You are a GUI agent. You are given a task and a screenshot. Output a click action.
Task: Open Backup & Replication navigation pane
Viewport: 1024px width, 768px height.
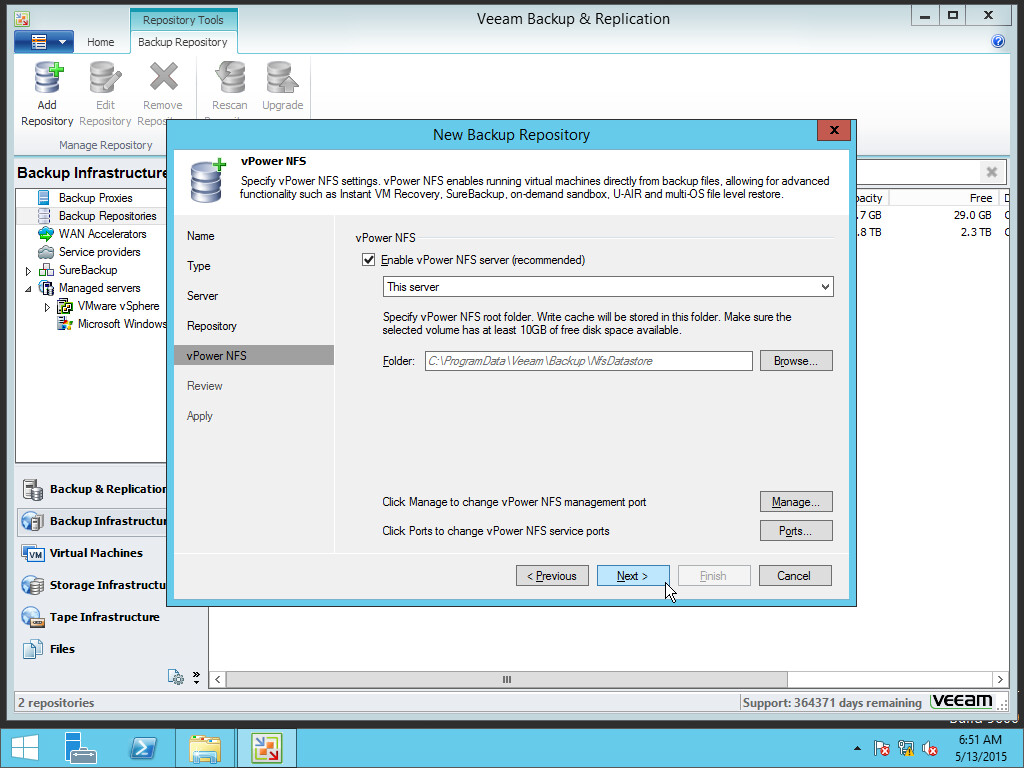pyautogui.click(x=92, y=489)
